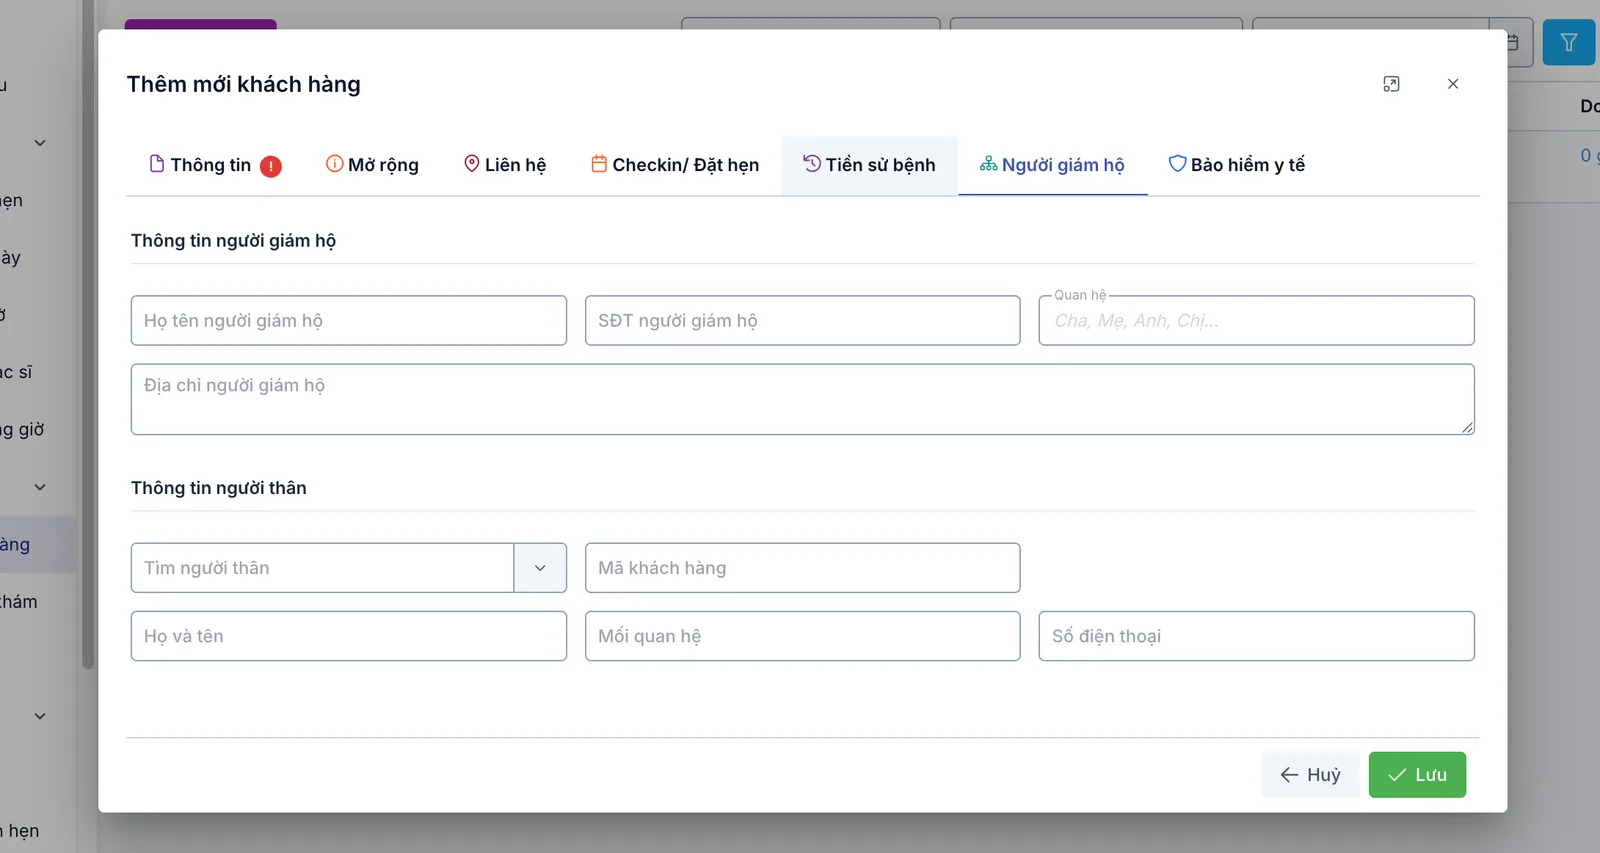The width and height of the screenshot is (1600, 853).
Task: Click the red error badge on Thông tin
Action: 271,166
